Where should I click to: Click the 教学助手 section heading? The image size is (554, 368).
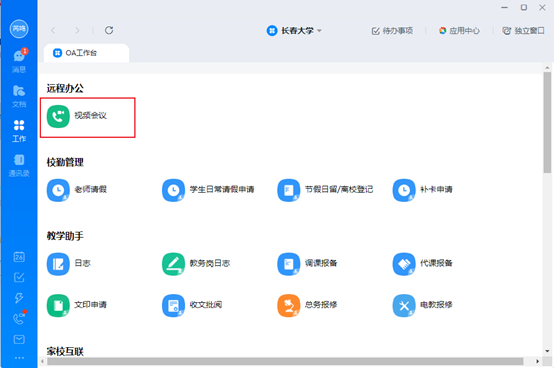click(x=65, y=236)
